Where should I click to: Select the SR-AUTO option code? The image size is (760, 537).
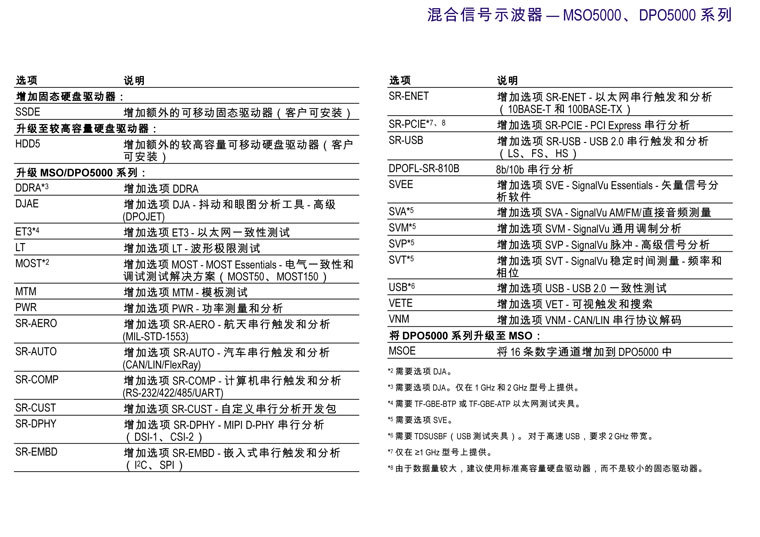tap(36, 351)
